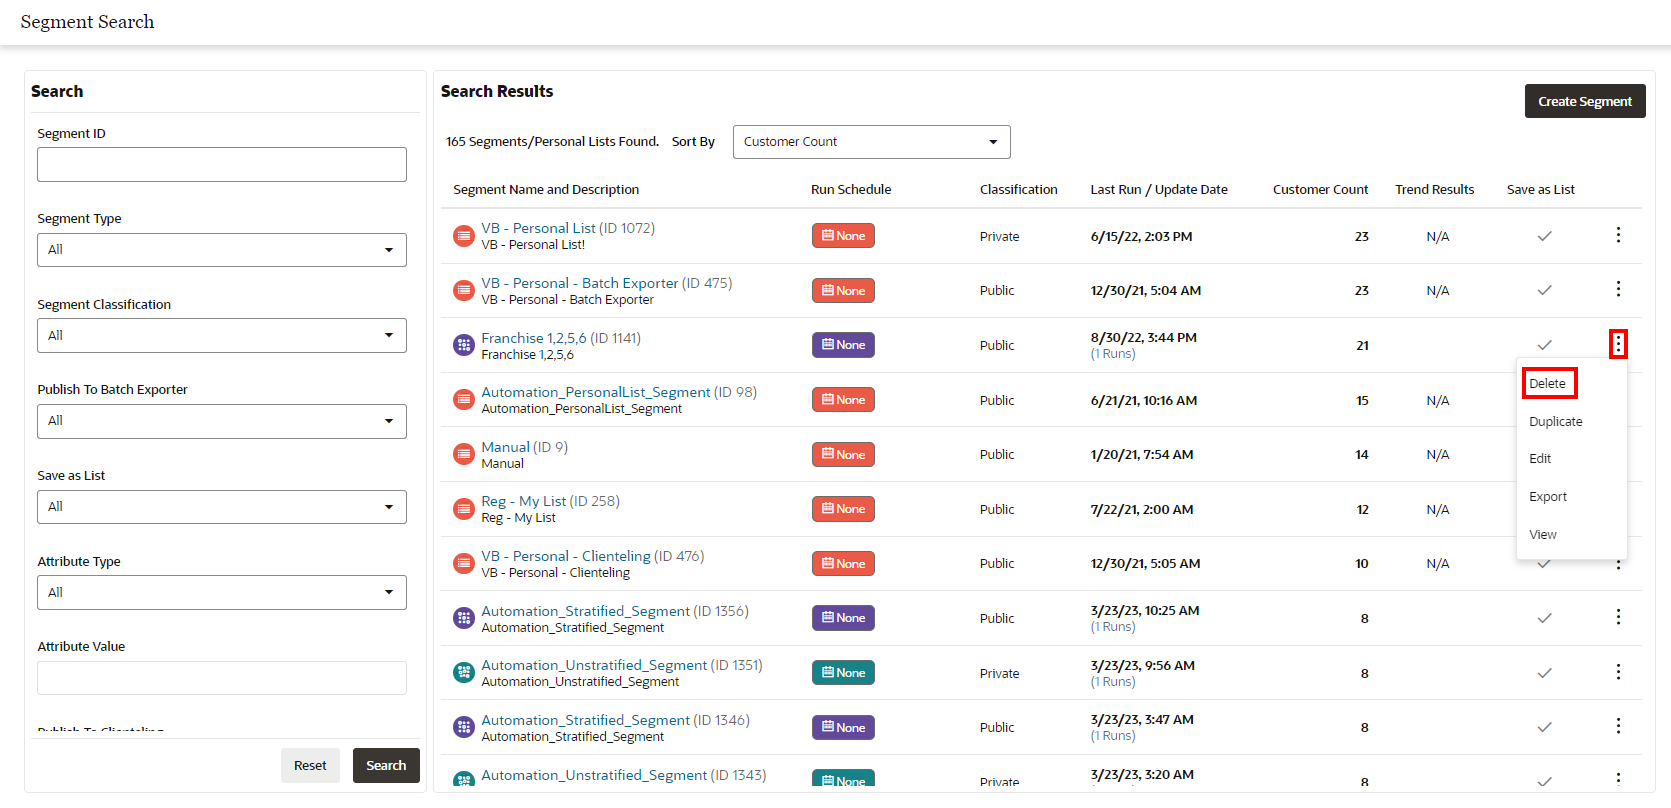Click teal icon beside Automation_Unstratified_Segment (ID 1351)
Viewport: 1671px width, 808px height.
(x=464, y=672)
